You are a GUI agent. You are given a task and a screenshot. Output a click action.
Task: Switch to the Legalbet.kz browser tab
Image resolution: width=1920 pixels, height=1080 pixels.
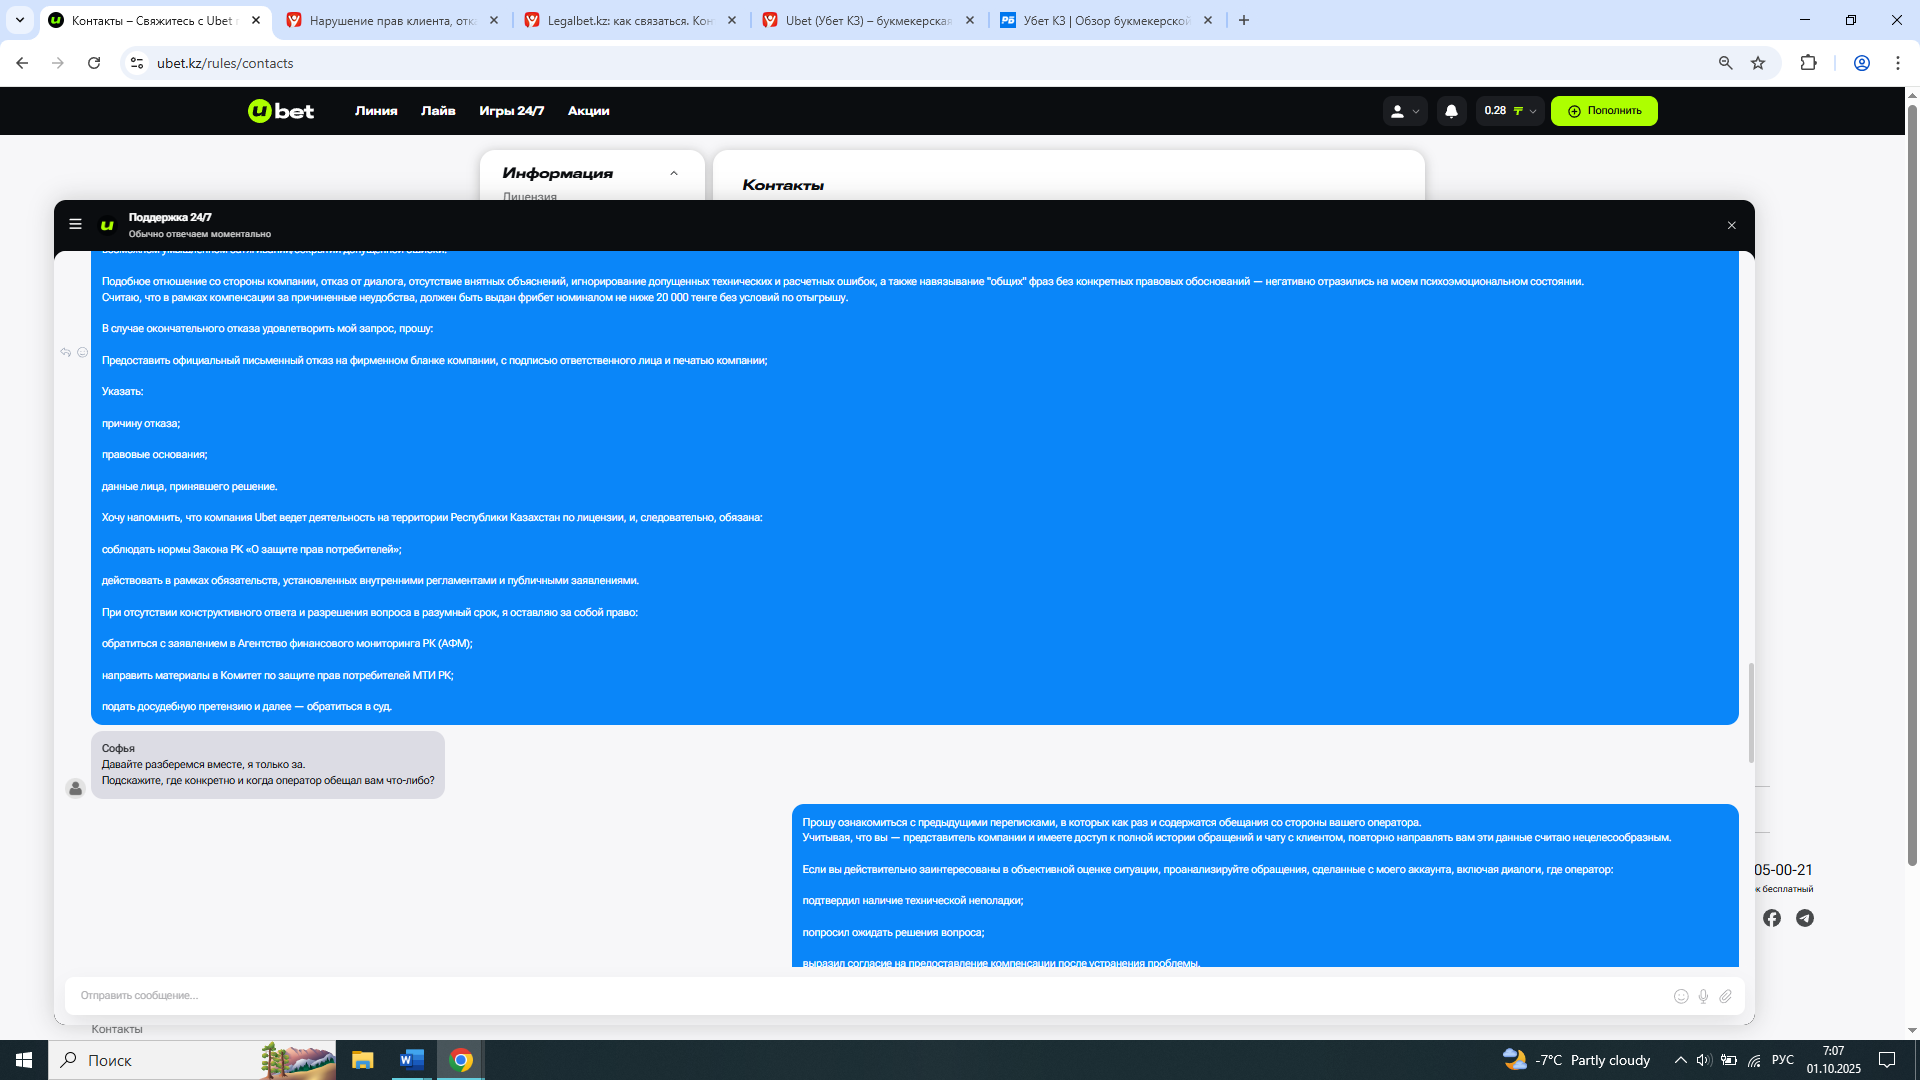(x=630, y=20)
